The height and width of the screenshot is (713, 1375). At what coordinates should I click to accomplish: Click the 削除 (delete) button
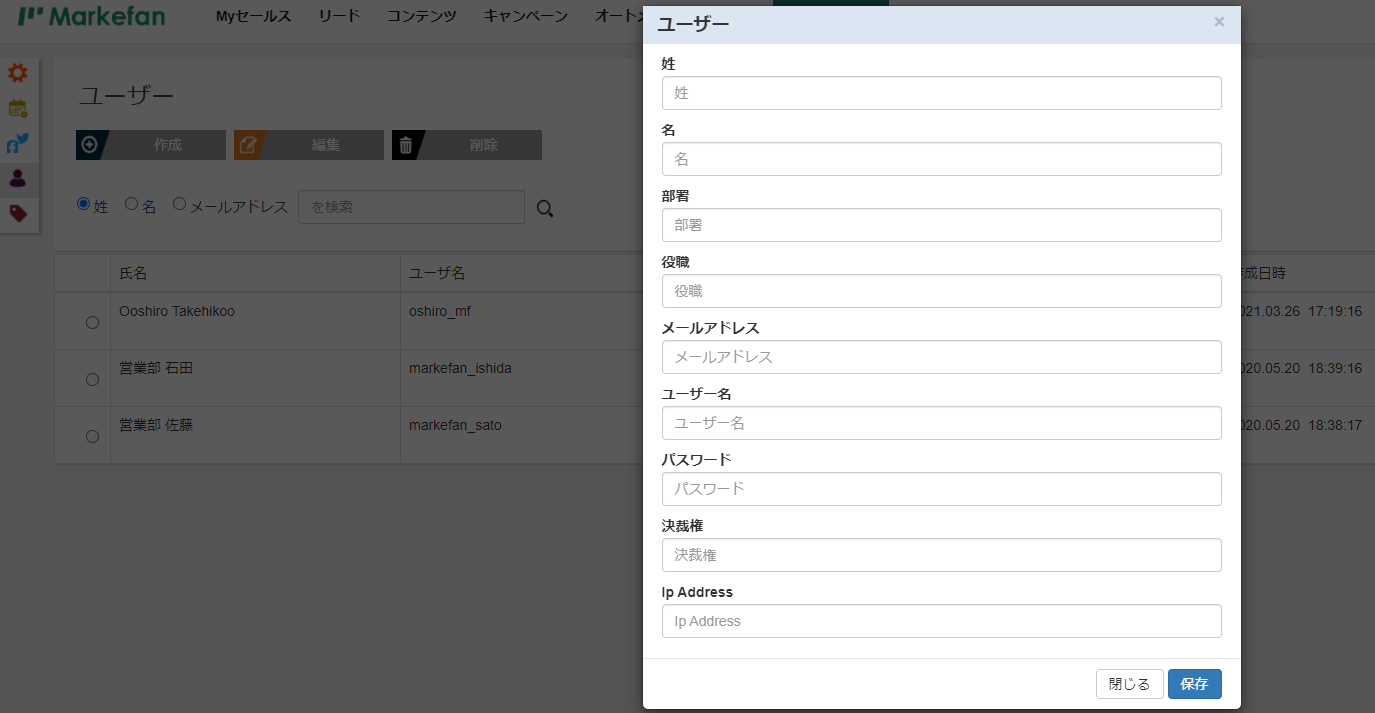(x=467, y=145)
